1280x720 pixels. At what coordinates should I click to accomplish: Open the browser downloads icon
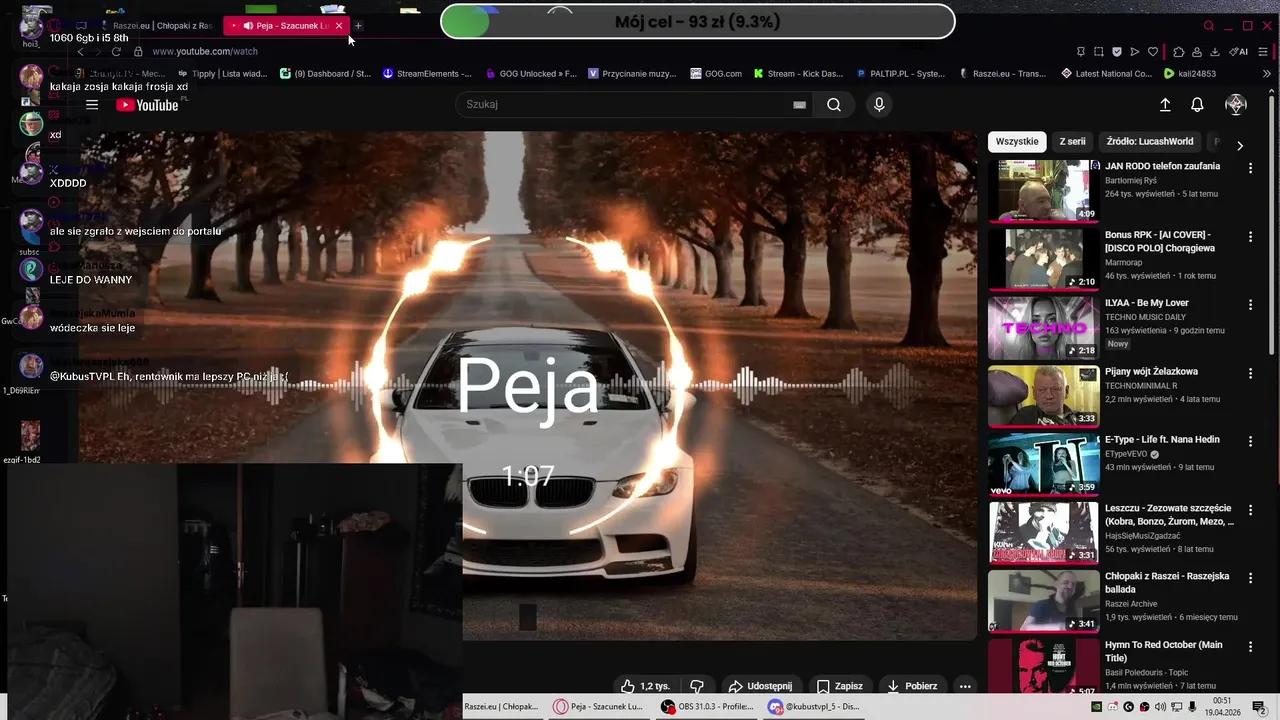[1215, 51]
